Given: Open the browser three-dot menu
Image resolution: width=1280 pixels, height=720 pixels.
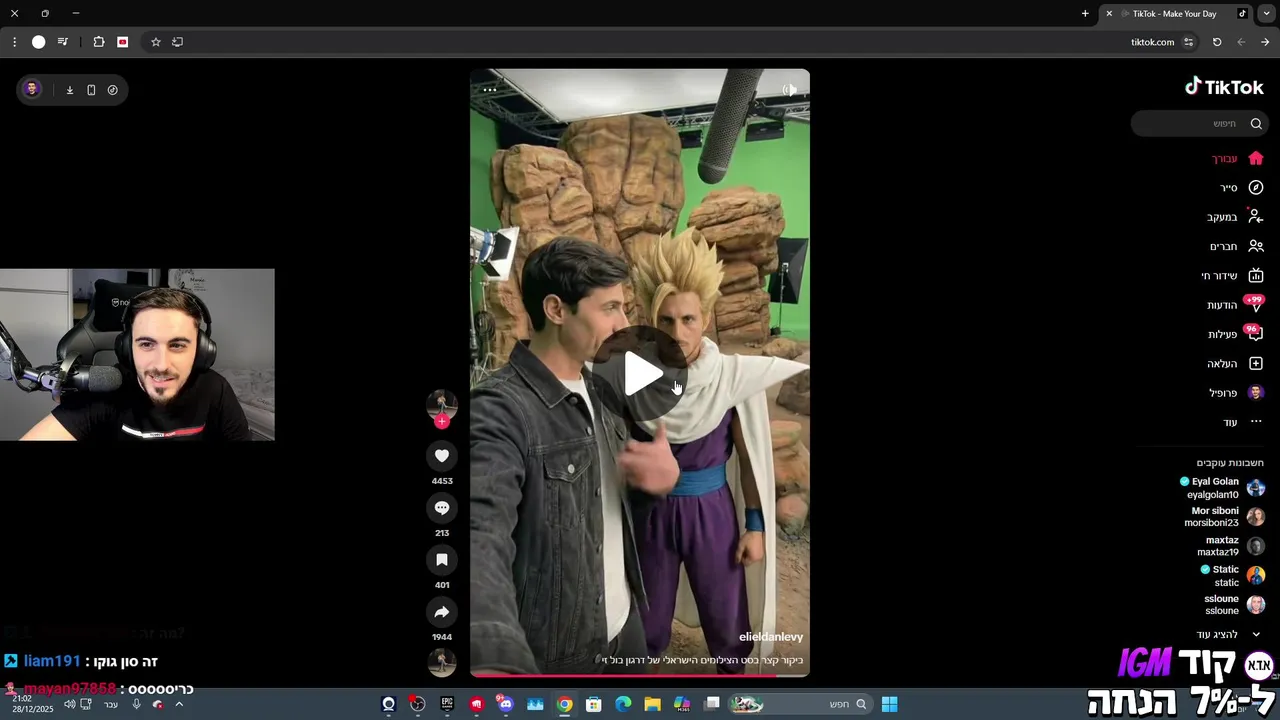Looking at the screenshot, I should [x=14, y=42].
